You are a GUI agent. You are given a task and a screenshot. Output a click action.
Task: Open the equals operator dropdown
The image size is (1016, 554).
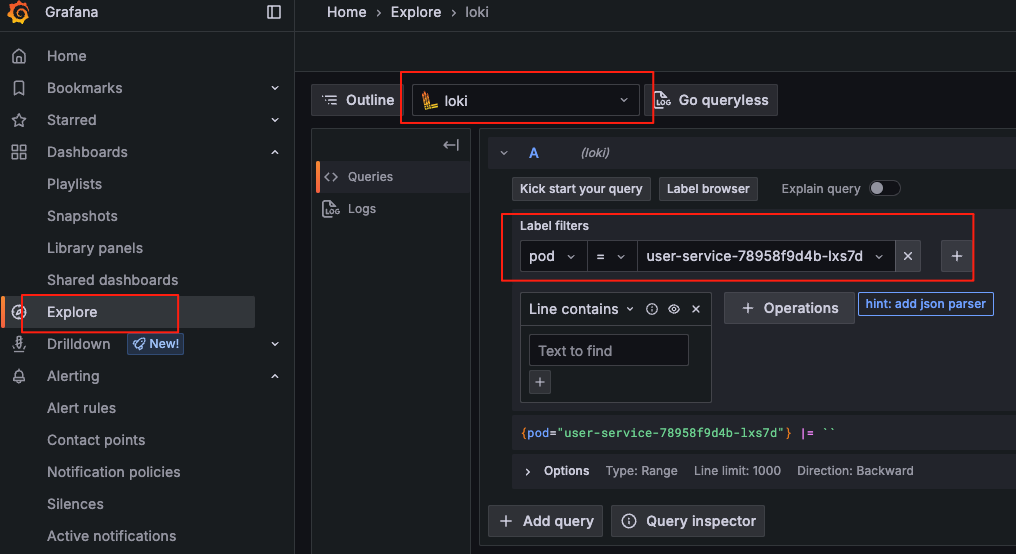click(611, 256)
